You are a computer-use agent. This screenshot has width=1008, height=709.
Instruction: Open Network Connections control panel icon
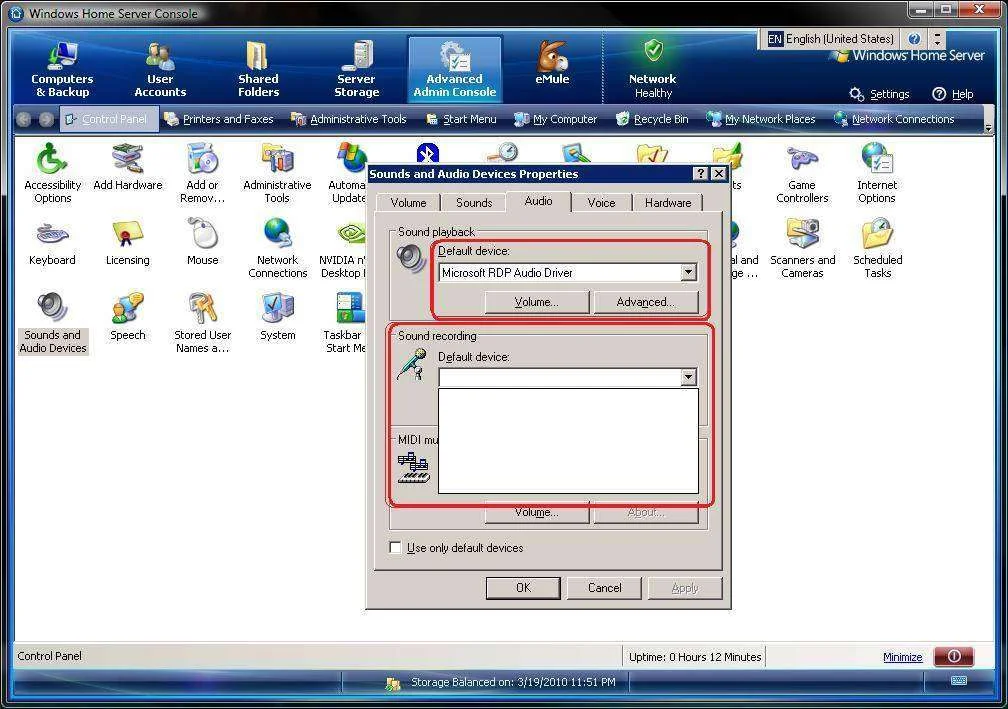(278, 248)
